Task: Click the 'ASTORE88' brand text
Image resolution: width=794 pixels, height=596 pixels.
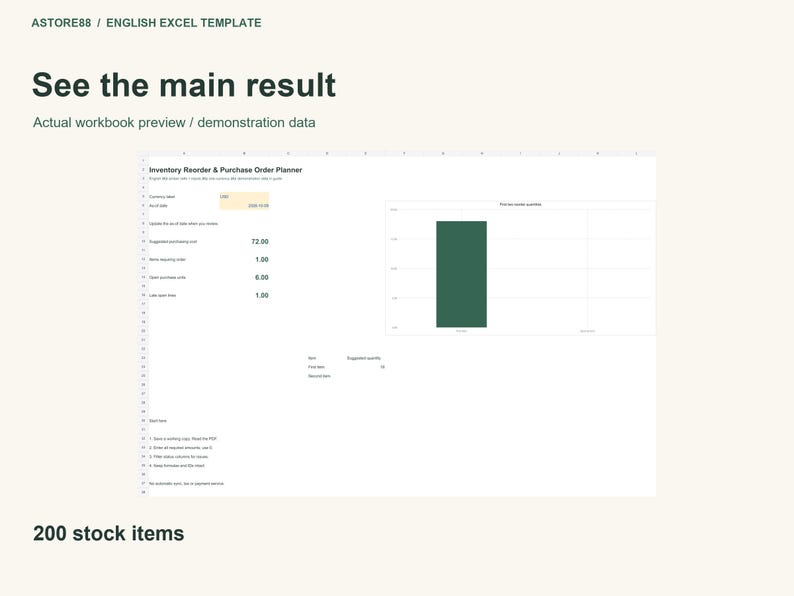Action: coord(61,23)
